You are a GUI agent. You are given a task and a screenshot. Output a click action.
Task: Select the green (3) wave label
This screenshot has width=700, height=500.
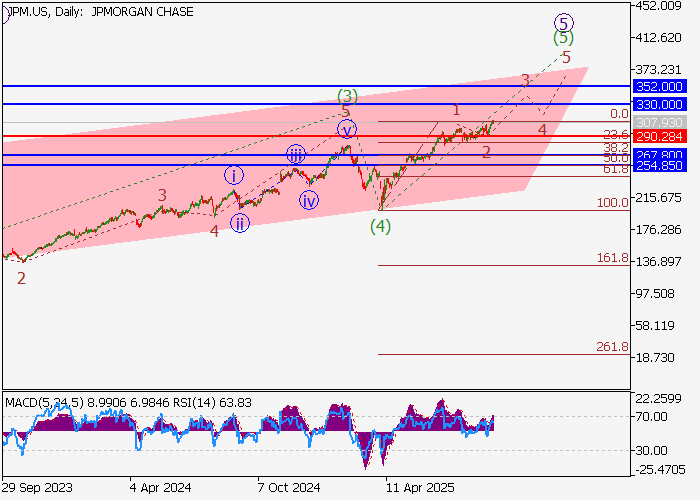(347, 96)
